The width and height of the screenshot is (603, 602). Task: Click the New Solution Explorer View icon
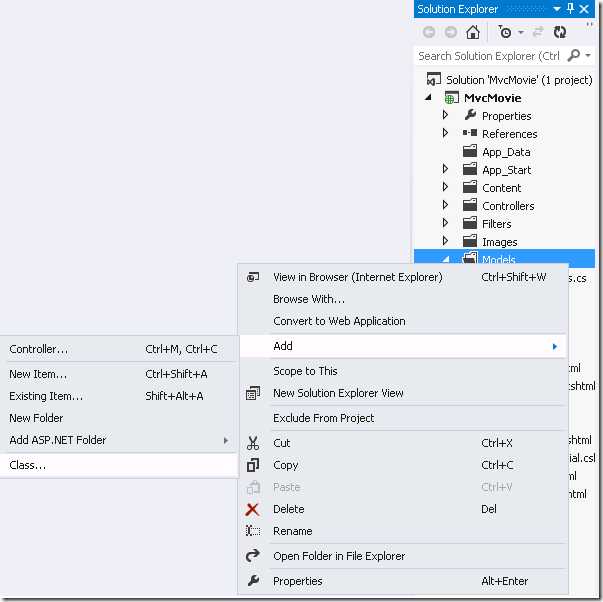point(253,393)
